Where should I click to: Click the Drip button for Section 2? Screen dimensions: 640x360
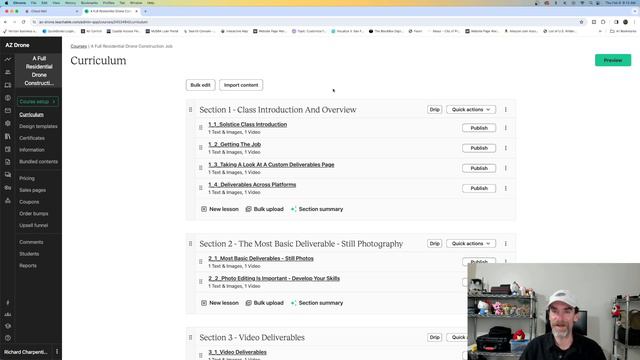point(434,244)
